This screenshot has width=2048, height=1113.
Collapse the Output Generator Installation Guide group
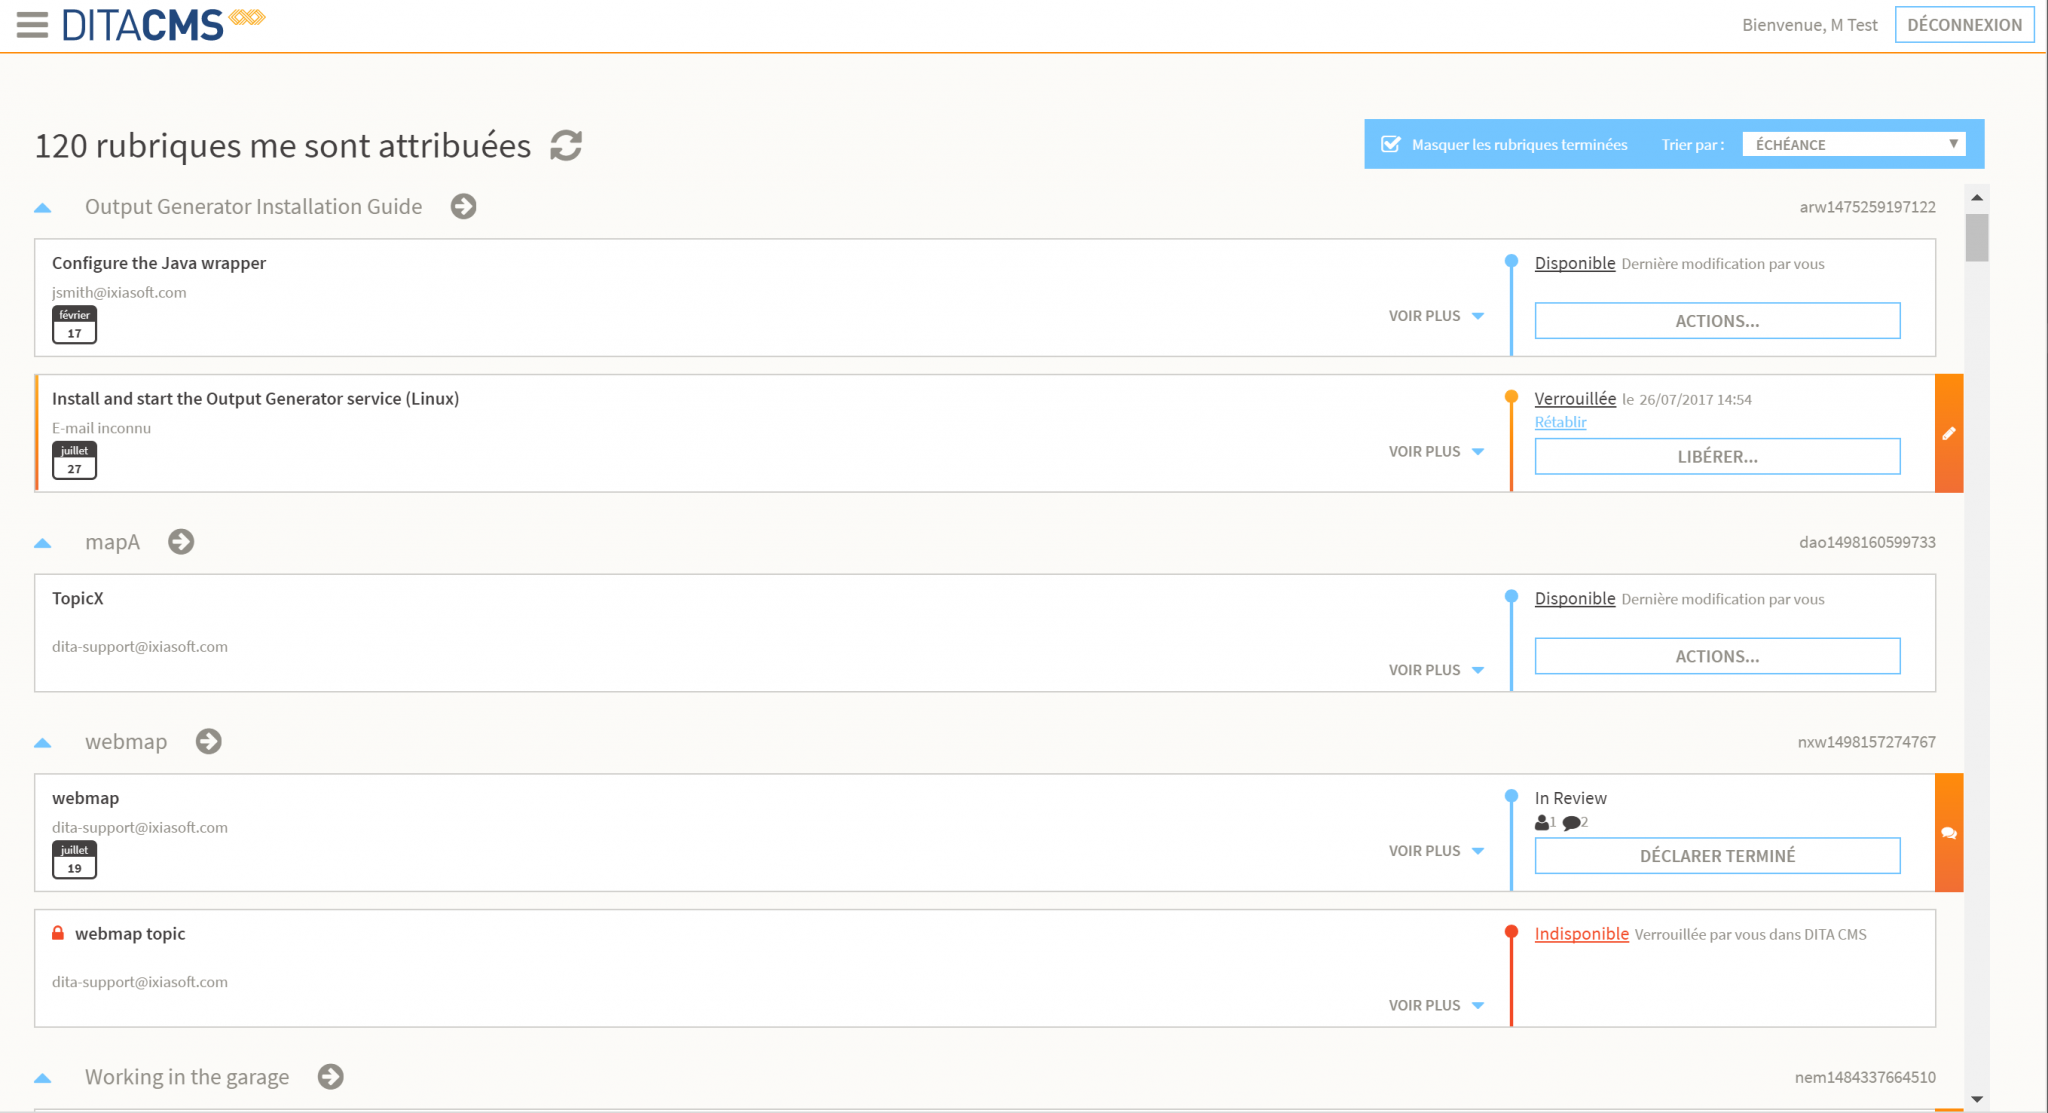click(42, 207)
